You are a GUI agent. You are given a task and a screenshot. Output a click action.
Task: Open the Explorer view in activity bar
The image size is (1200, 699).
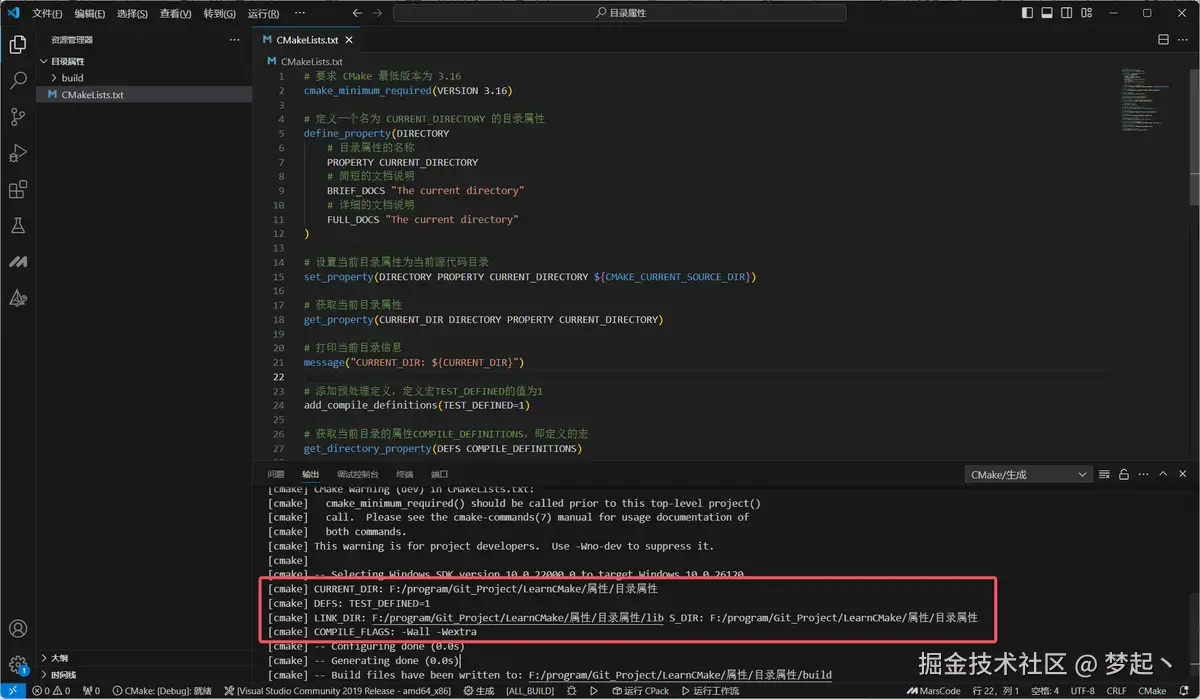coord(17,45)
